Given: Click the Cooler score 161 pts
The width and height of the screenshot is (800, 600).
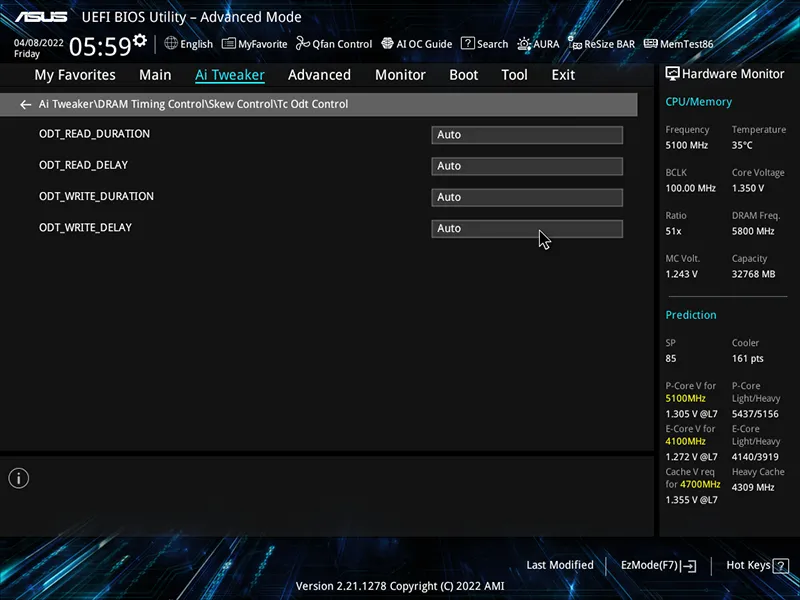Looking at the screenshot, I should (x=747, y=359).
